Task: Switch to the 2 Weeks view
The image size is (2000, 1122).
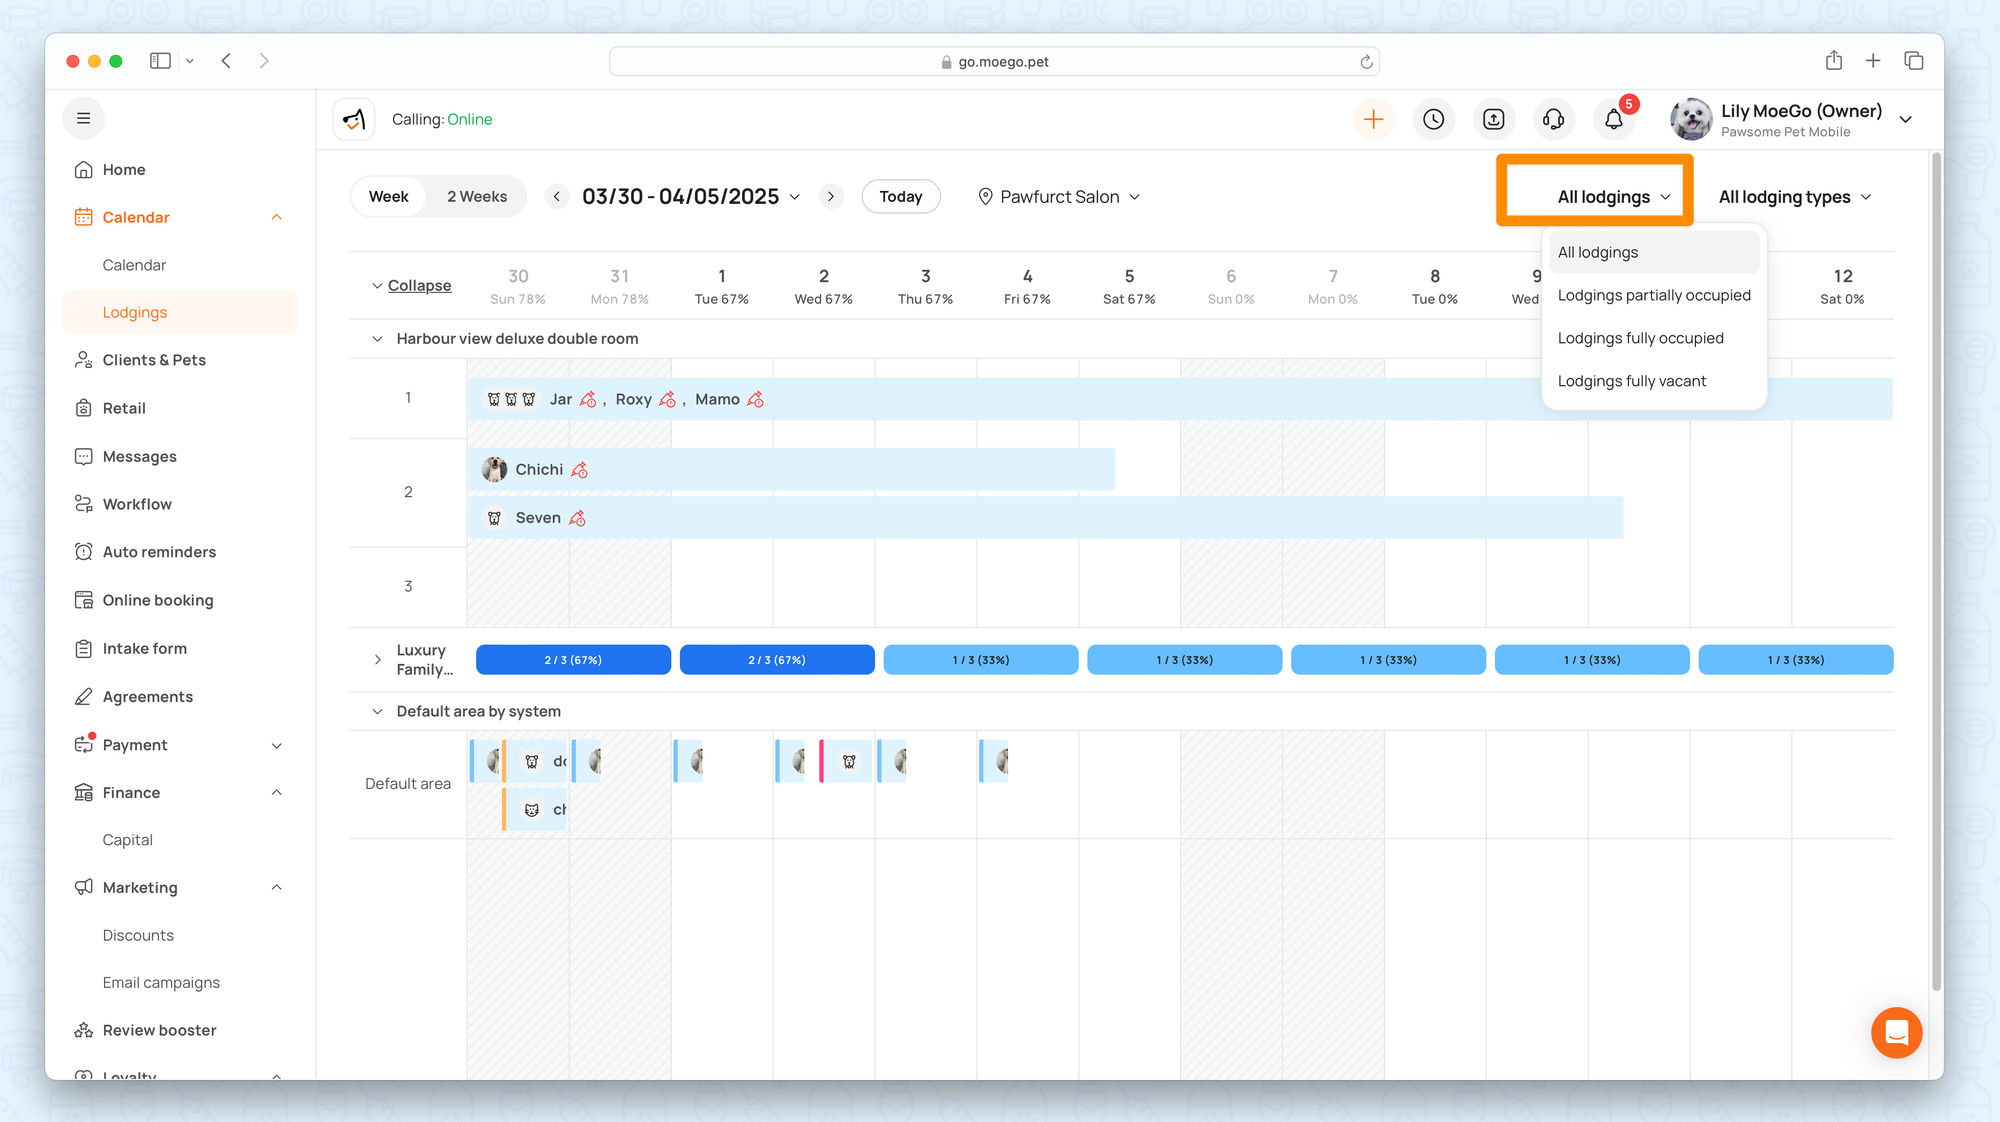Action: tap(476, 197)
